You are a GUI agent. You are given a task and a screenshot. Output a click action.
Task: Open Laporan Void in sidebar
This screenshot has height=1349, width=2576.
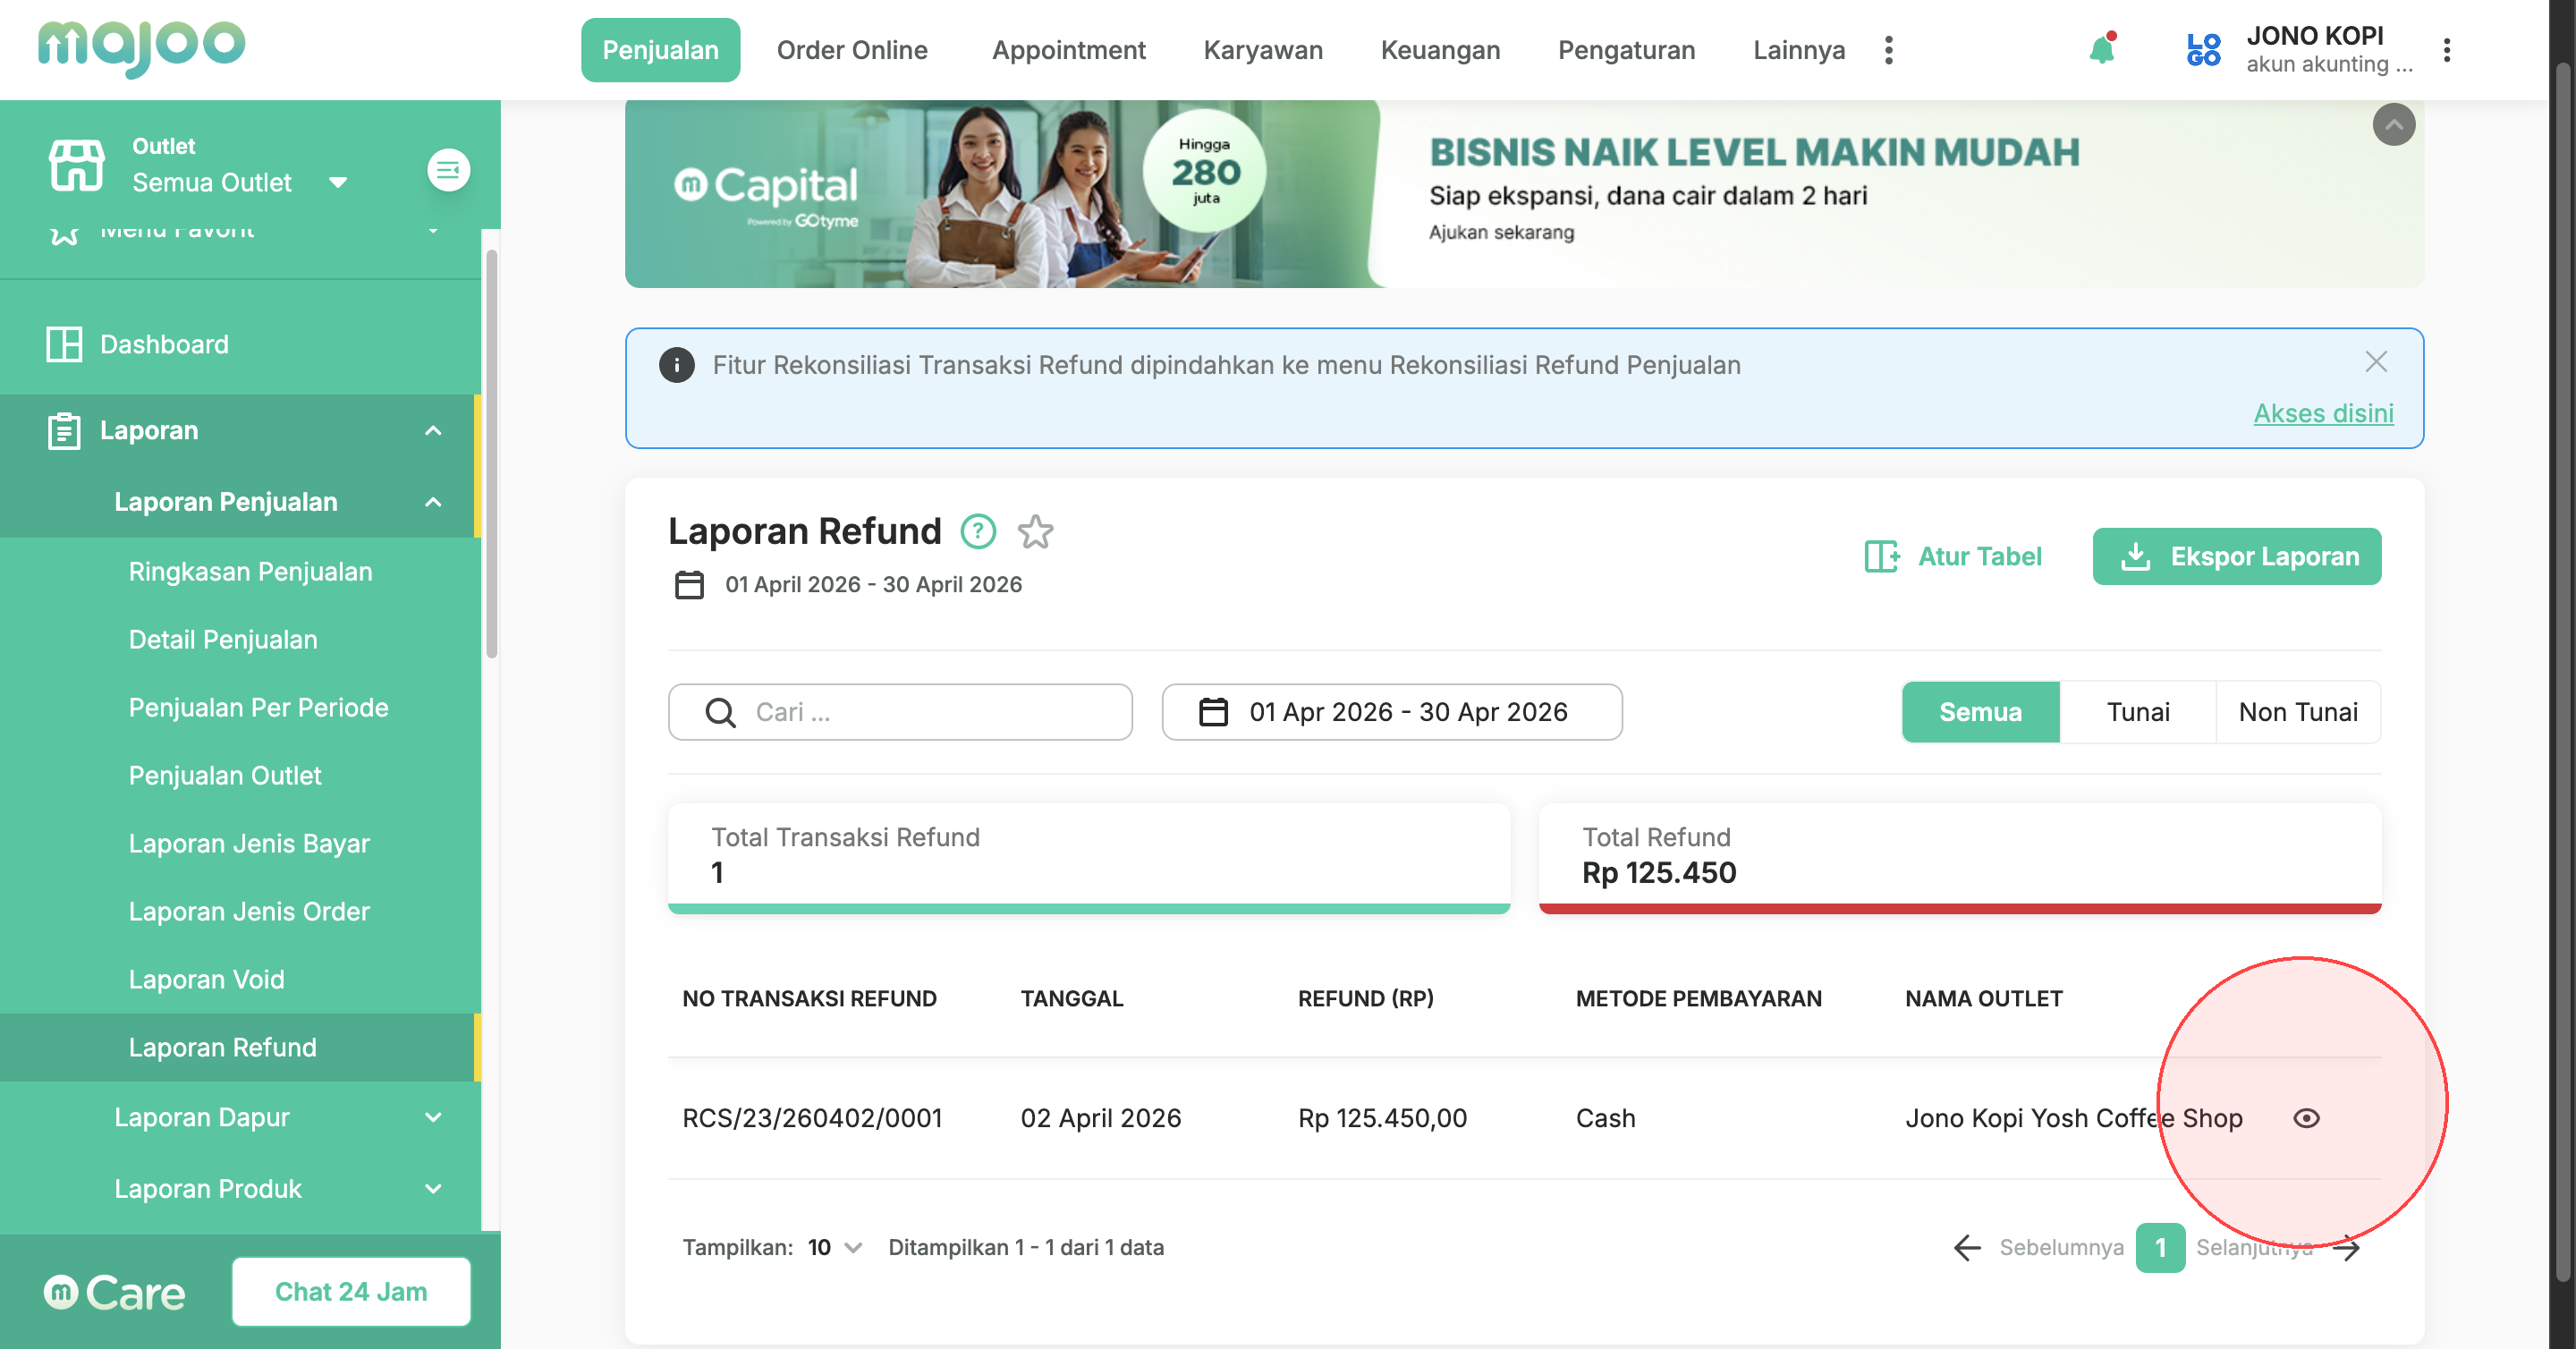(x=206, y=979)
